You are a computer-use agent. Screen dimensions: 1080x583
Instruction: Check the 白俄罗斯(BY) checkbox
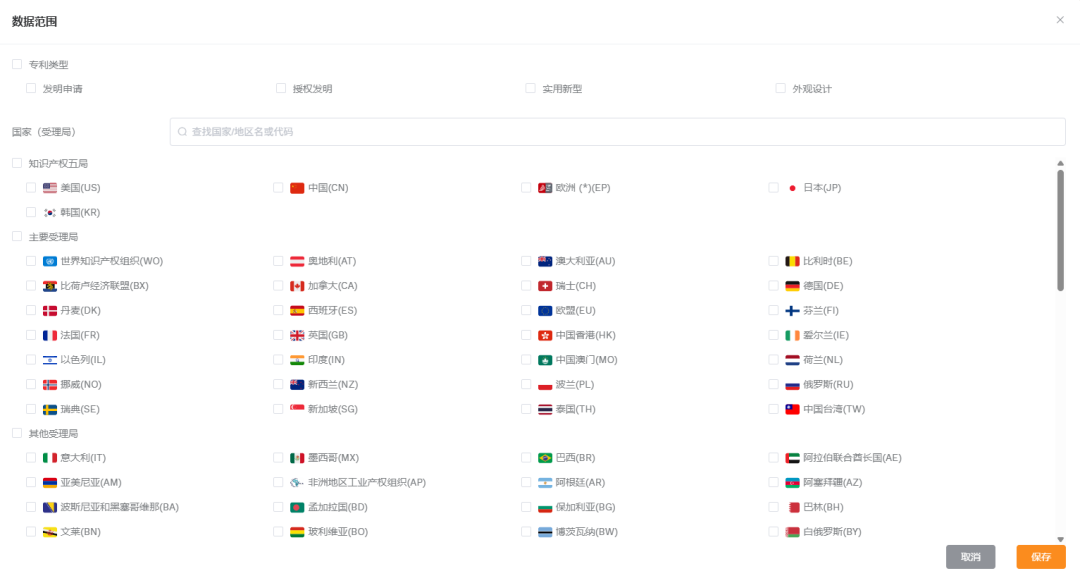pyautogui.click(x=773, y=531)
